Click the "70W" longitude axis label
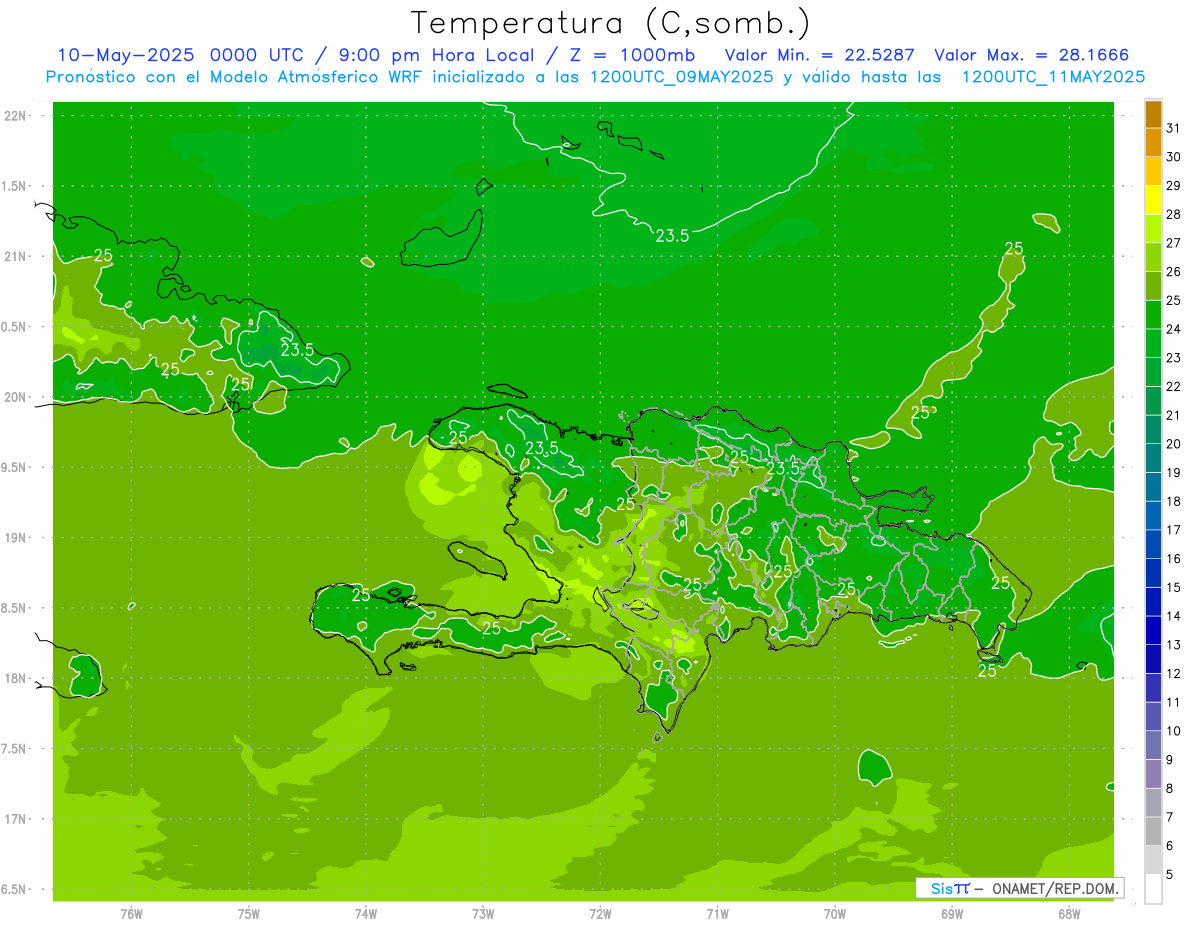Viewport: 1200px width, 927px height. tap(835, 914)
